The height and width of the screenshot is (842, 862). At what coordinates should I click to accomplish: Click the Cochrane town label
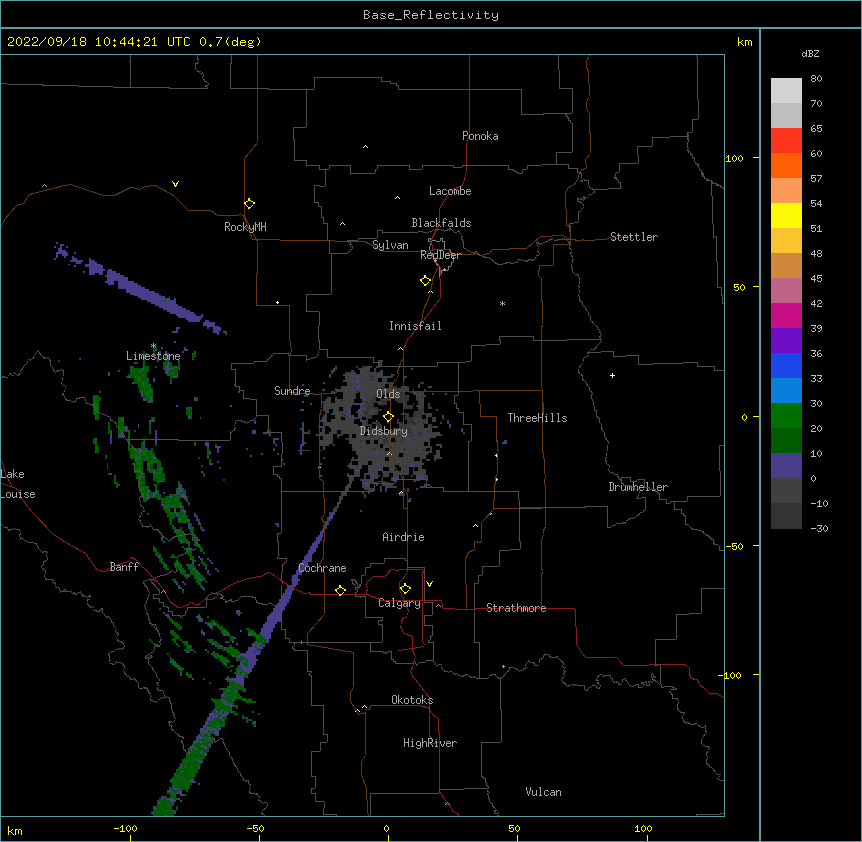pos(322,568)
